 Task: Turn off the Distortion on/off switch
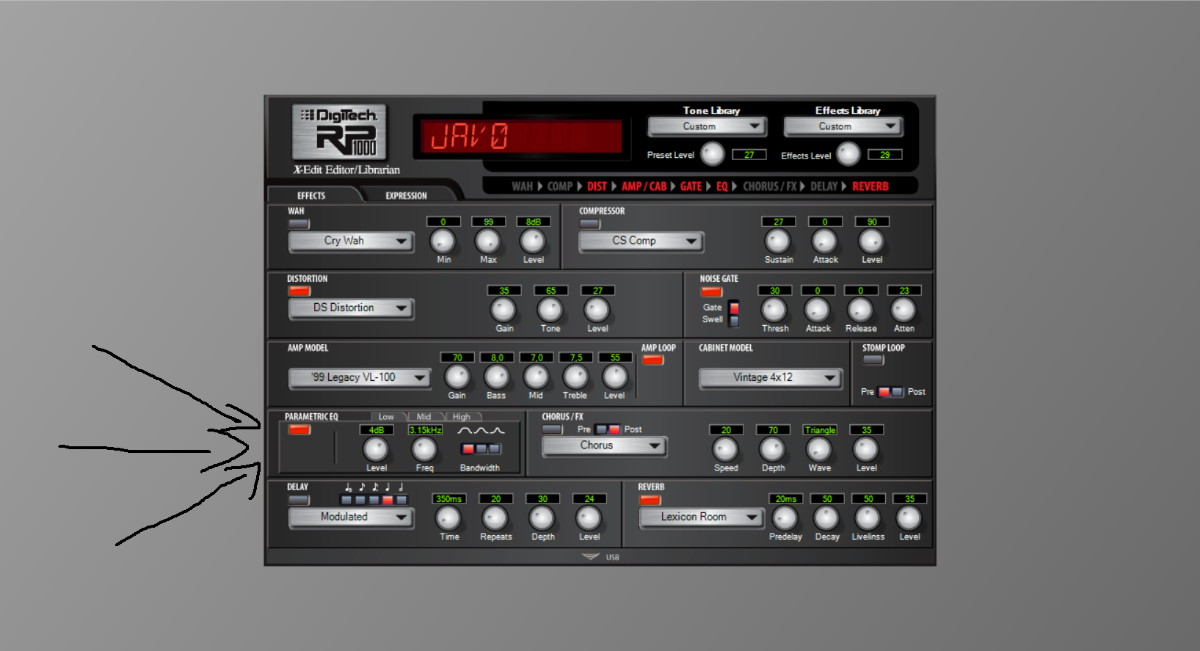click(299, 291)
